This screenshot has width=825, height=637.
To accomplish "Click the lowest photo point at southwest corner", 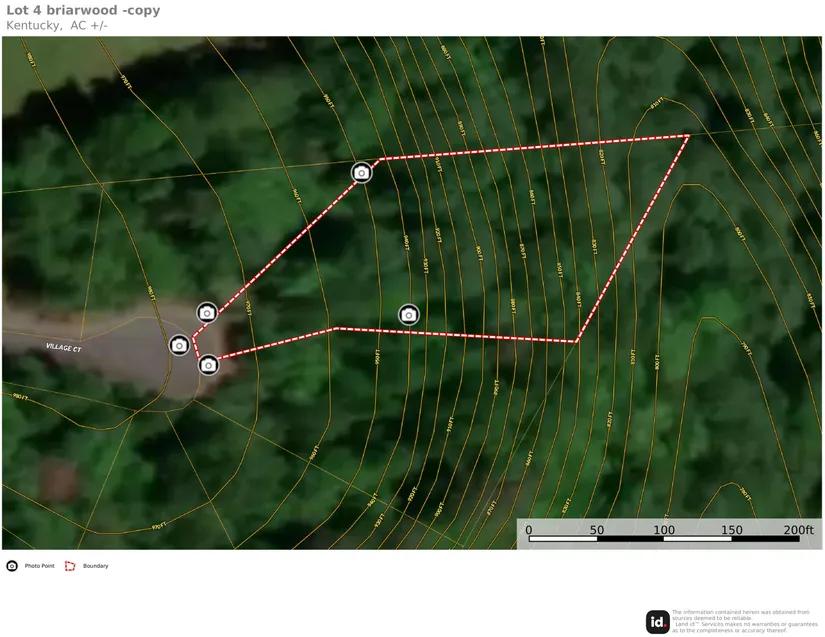I will coord(208,365).
